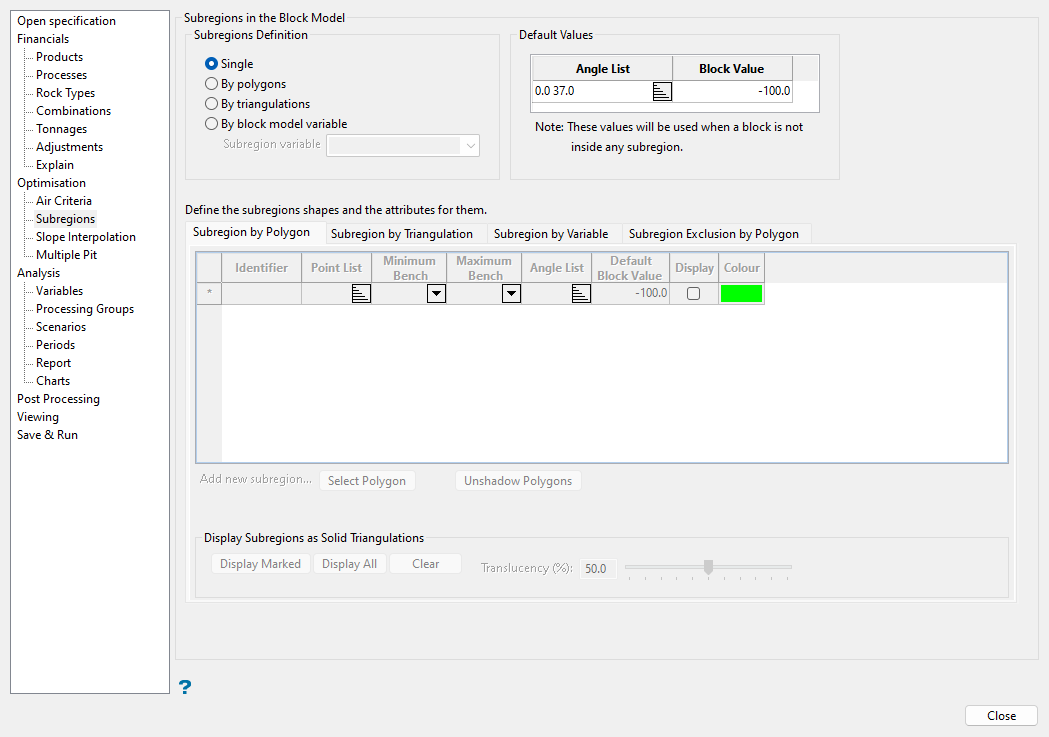Open the Default Values angle list editor icon
This screenshot has height=737, width=1049.
pyautogui.click(x=662, y=92)
